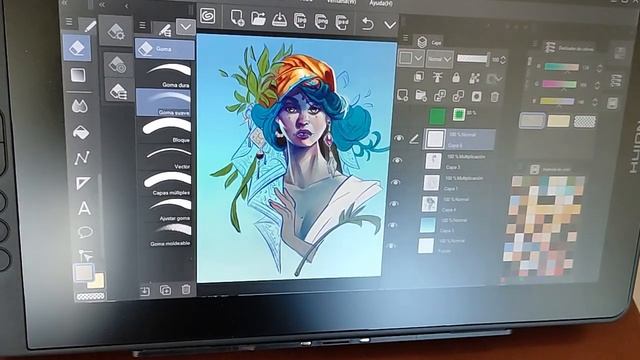Open the eraser sub tool detail icon
The image size is (640, 360).
(x=118, y=64)
